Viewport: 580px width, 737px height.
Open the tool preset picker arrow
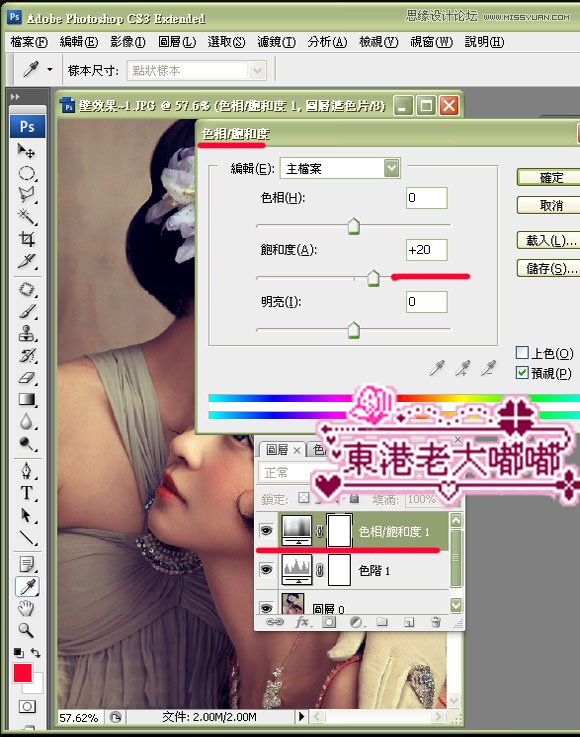pos(49,70)
